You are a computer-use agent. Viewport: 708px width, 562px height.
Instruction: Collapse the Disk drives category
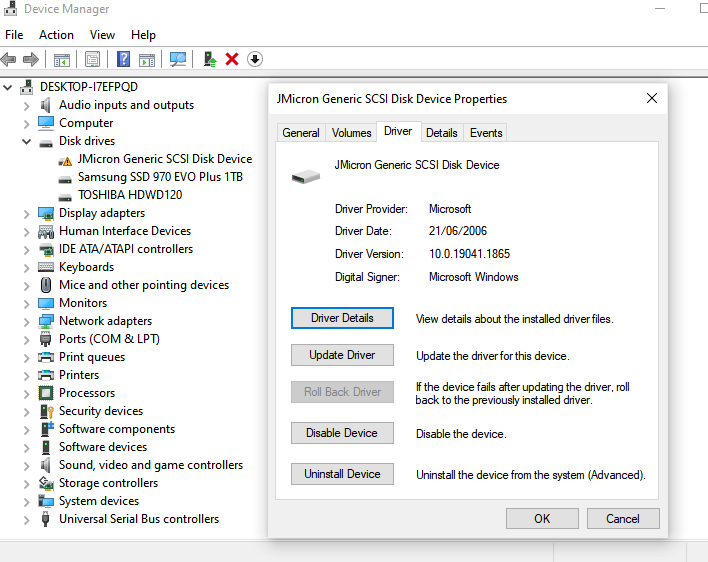pyautogui.click(x=27, y=141)
